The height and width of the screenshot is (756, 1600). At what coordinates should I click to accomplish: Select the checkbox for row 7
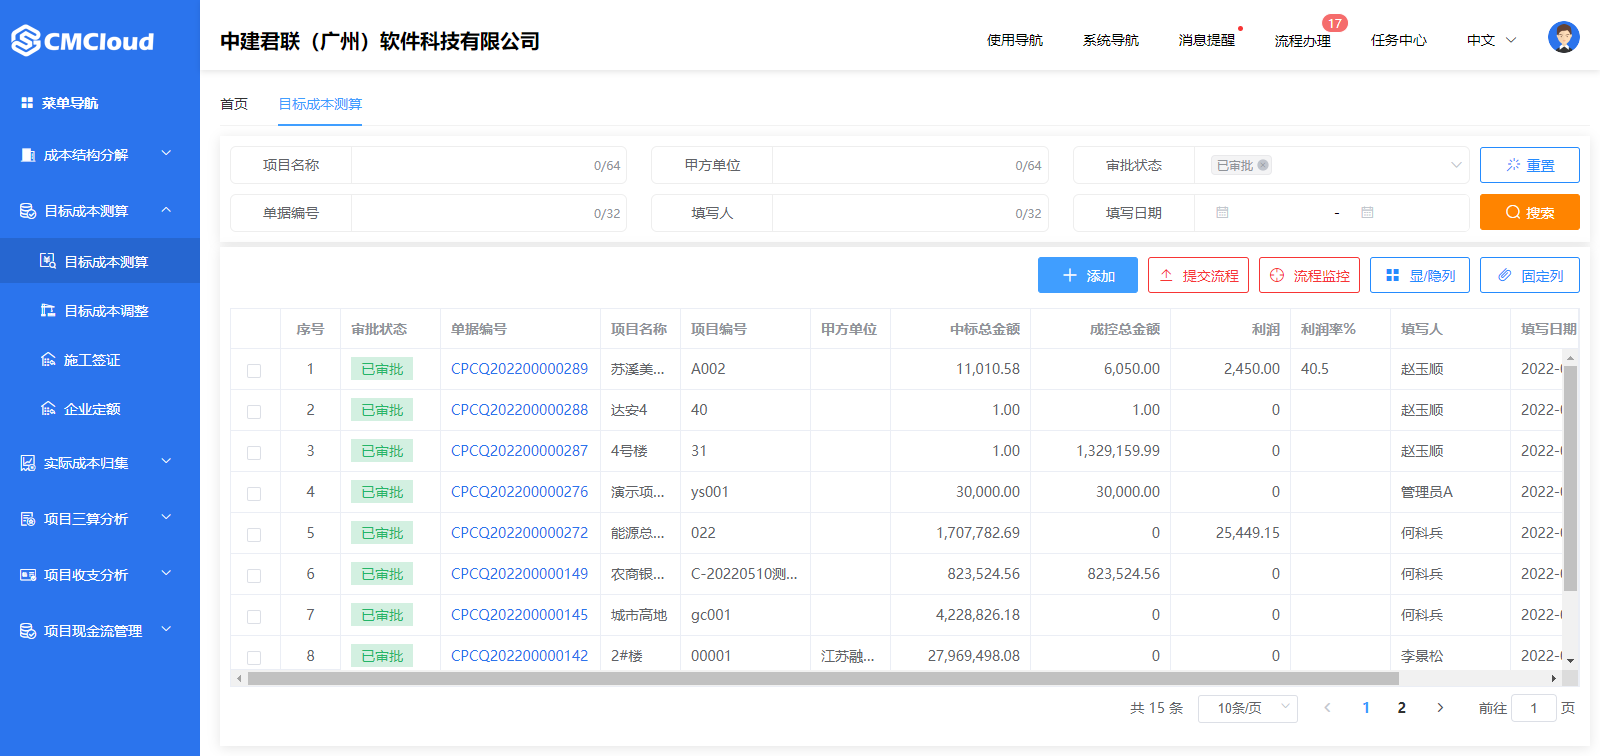pyautogui.click(x=254, y=617)
